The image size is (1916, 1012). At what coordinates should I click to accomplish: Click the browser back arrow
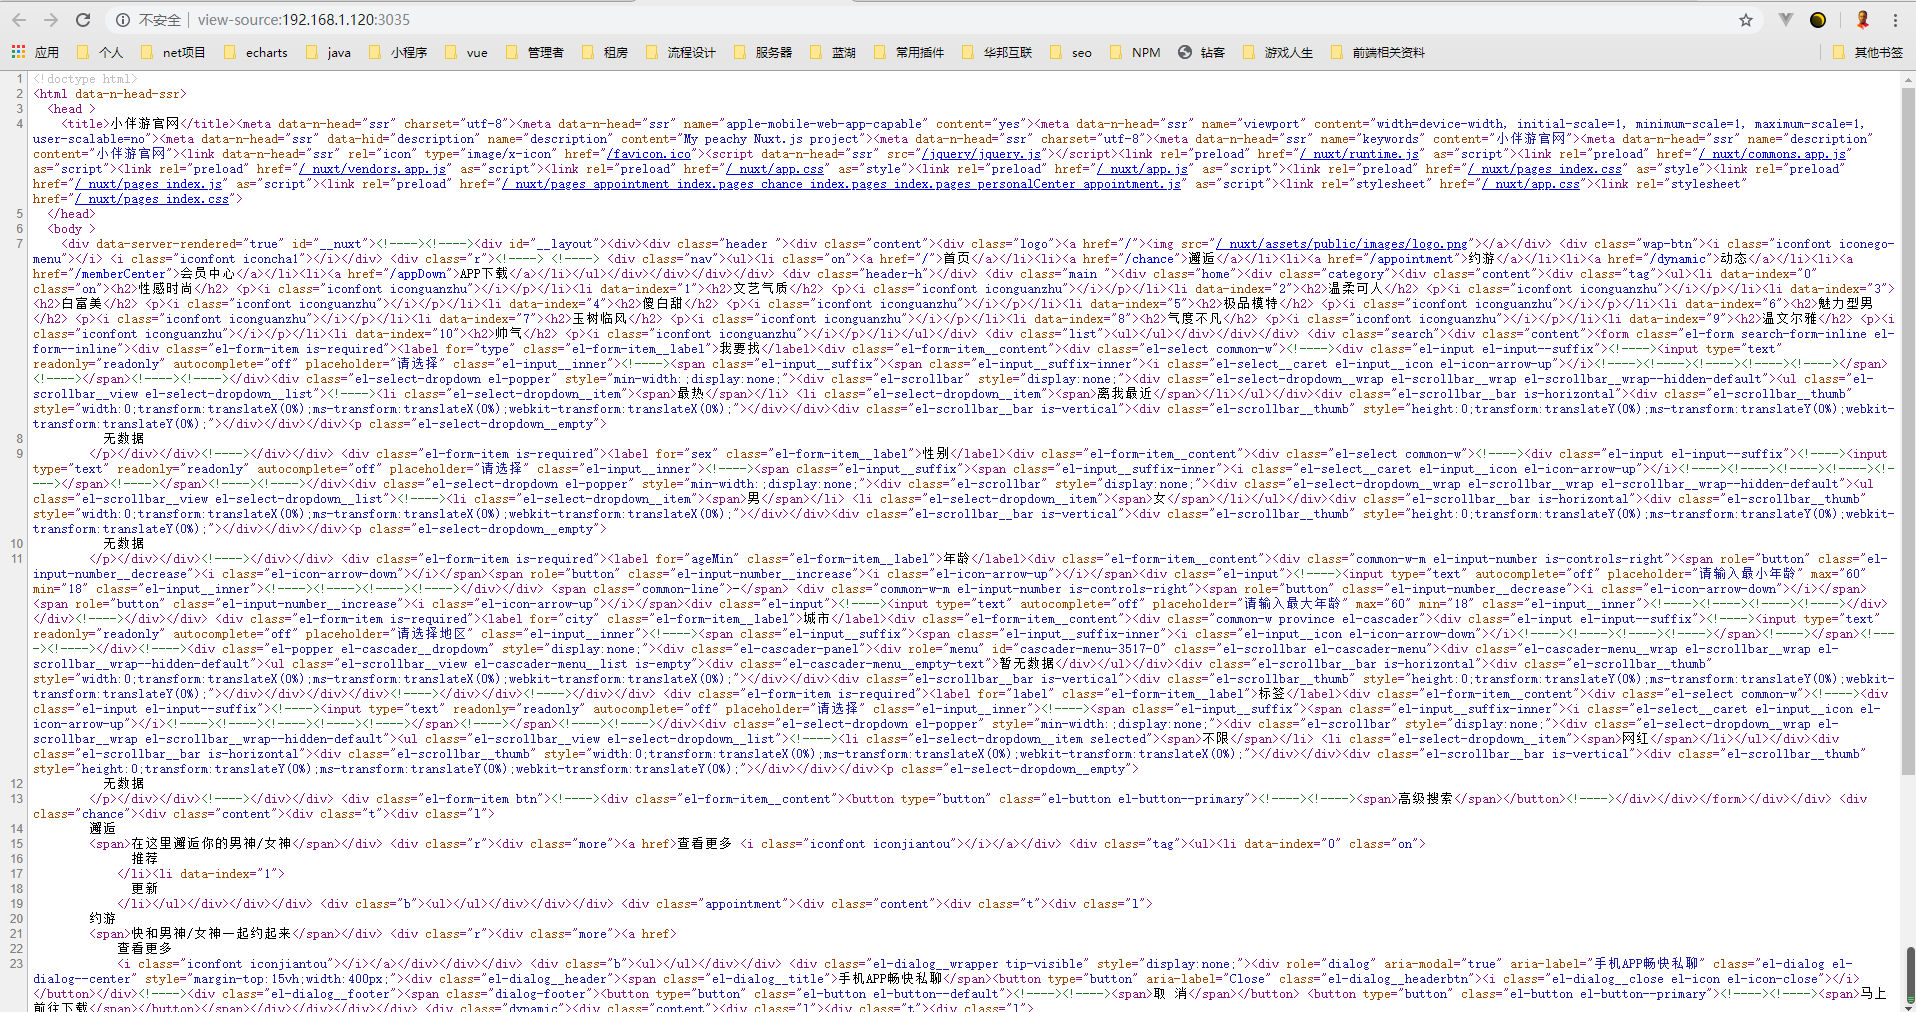[18, 19]
